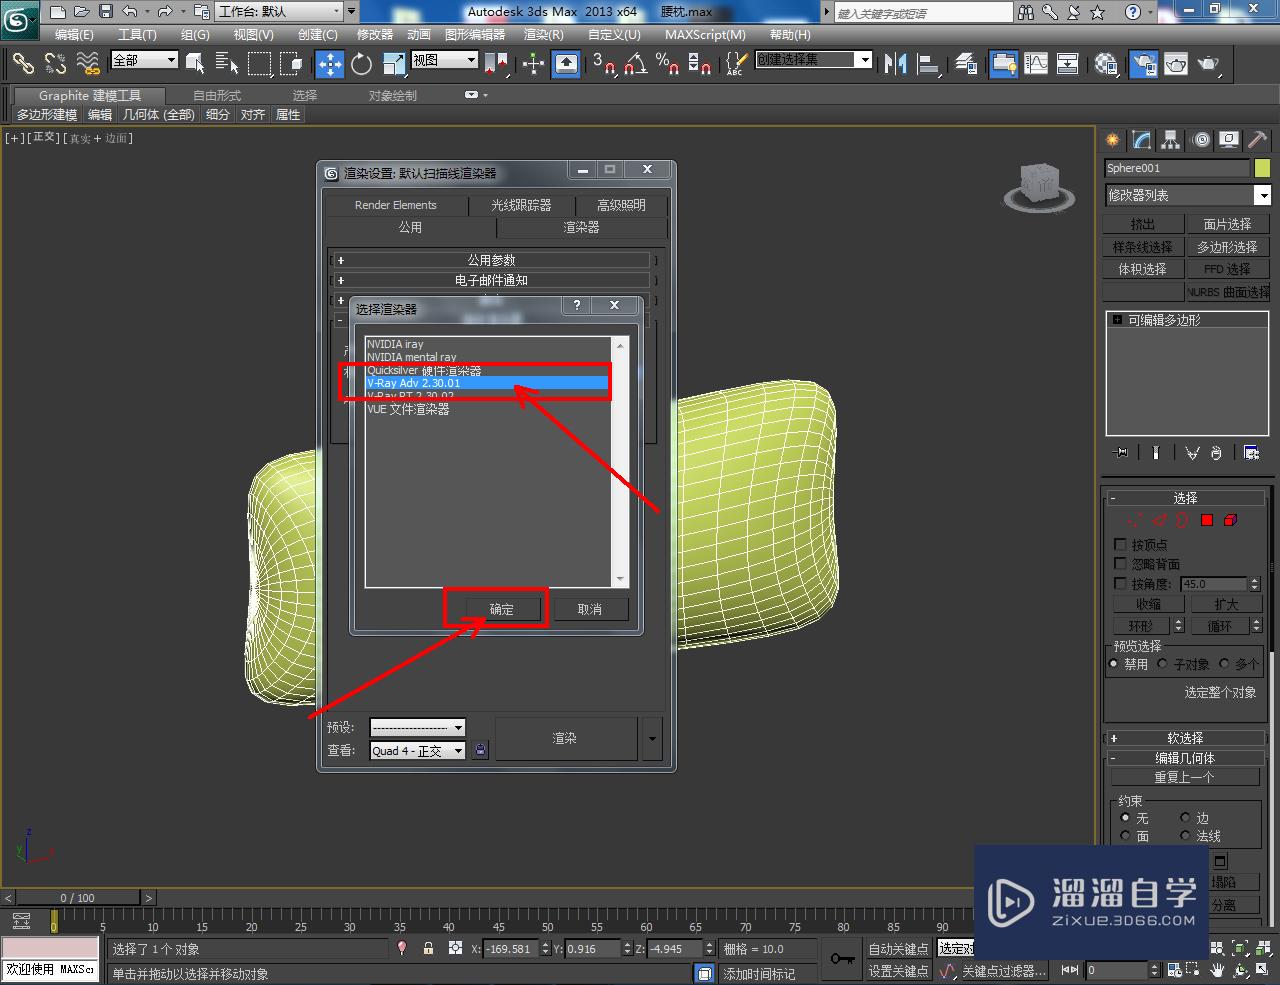This screenshot has width=1280, height=985.
Task: Open the Material Editor icon
Action: (x=1106, y=65)
